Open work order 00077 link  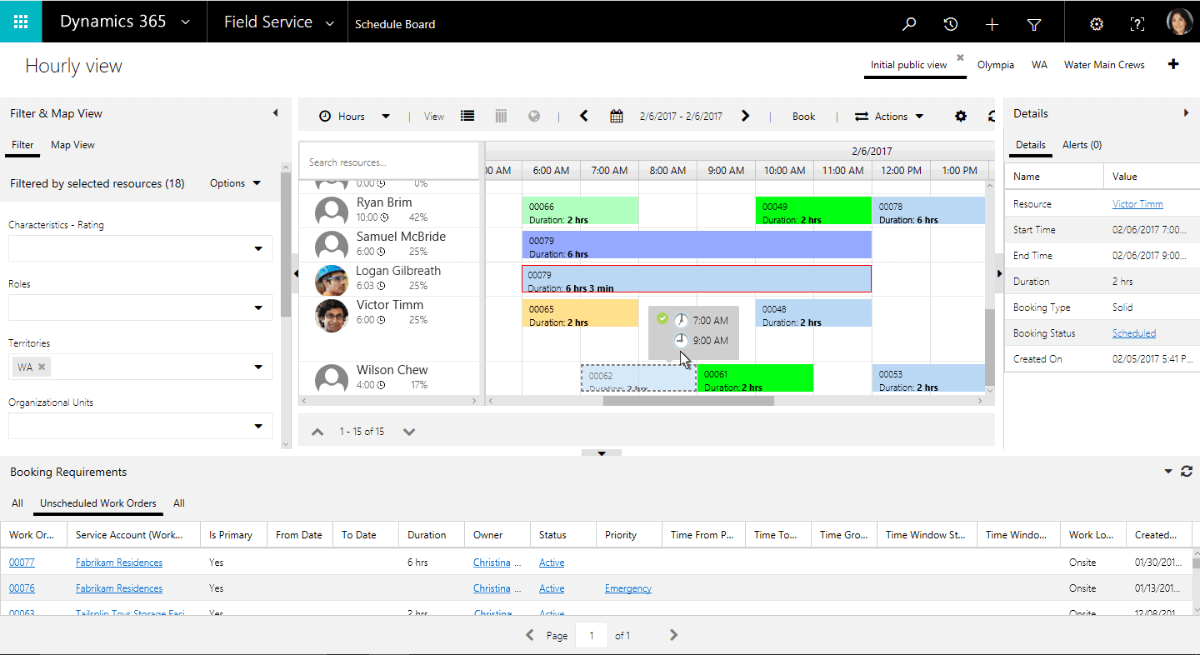[22, 563]
